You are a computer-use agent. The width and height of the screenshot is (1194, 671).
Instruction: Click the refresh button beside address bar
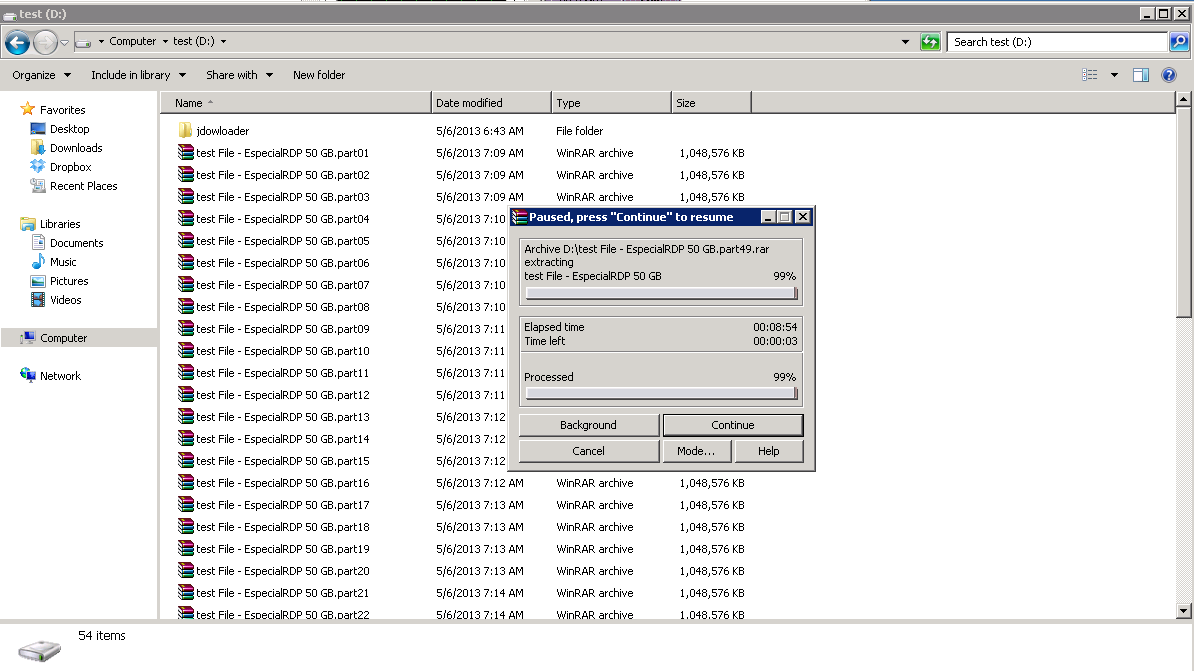(x=930, y=42)
